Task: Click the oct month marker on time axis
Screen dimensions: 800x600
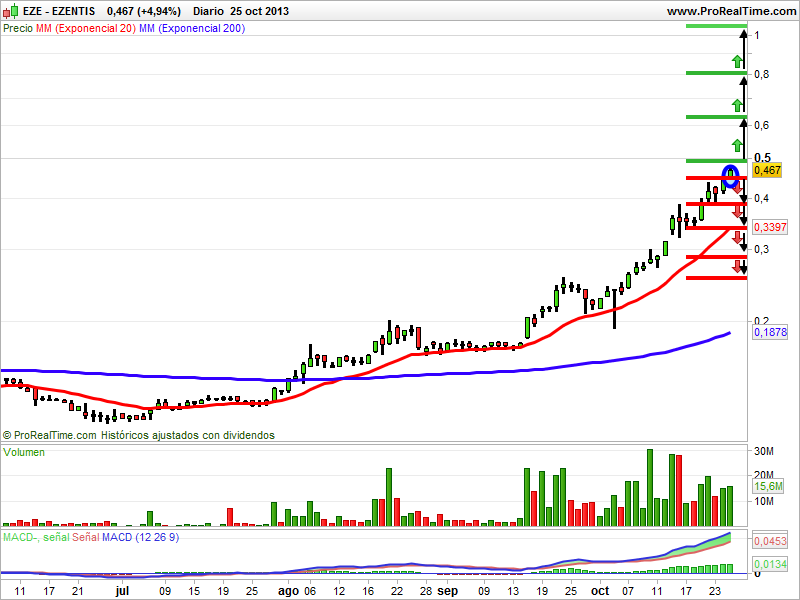Action: point(600,591)
